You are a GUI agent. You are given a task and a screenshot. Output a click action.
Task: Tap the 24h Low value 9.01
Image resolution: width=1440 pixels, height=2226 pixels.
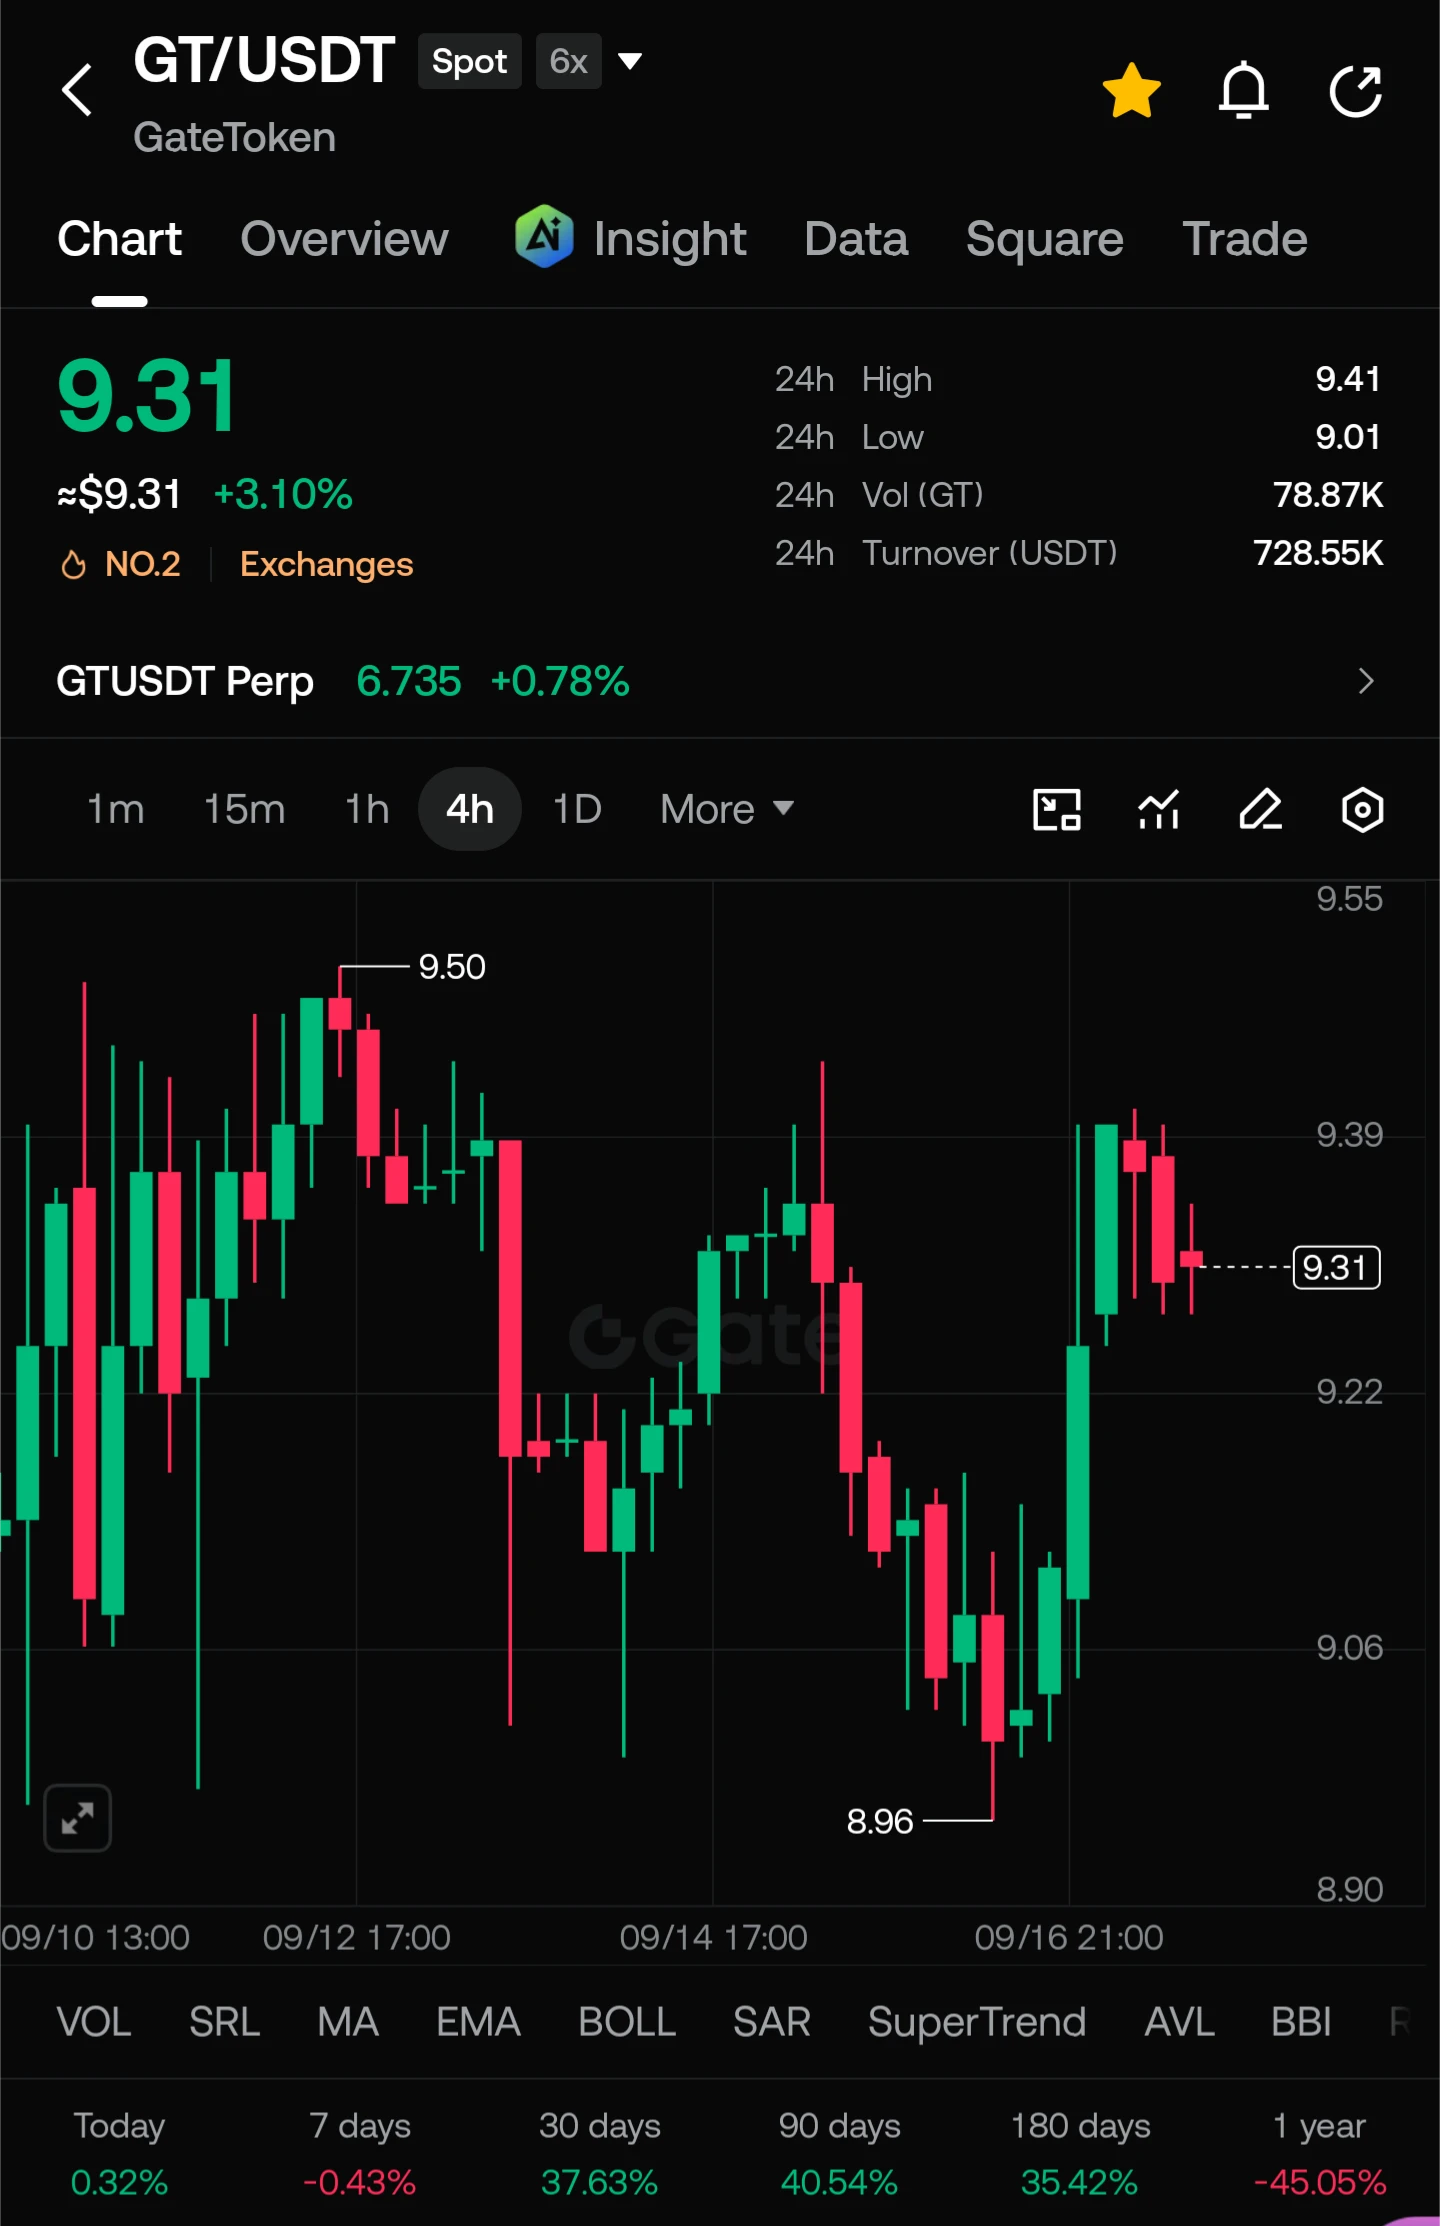1348,437
